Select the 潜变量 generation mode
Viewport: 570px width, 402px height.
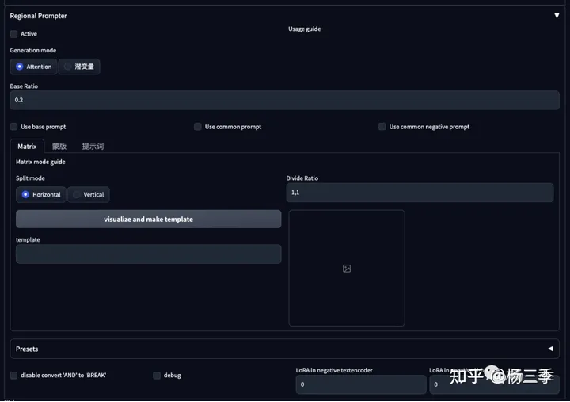pyautogui.click(x=79, y=67)
